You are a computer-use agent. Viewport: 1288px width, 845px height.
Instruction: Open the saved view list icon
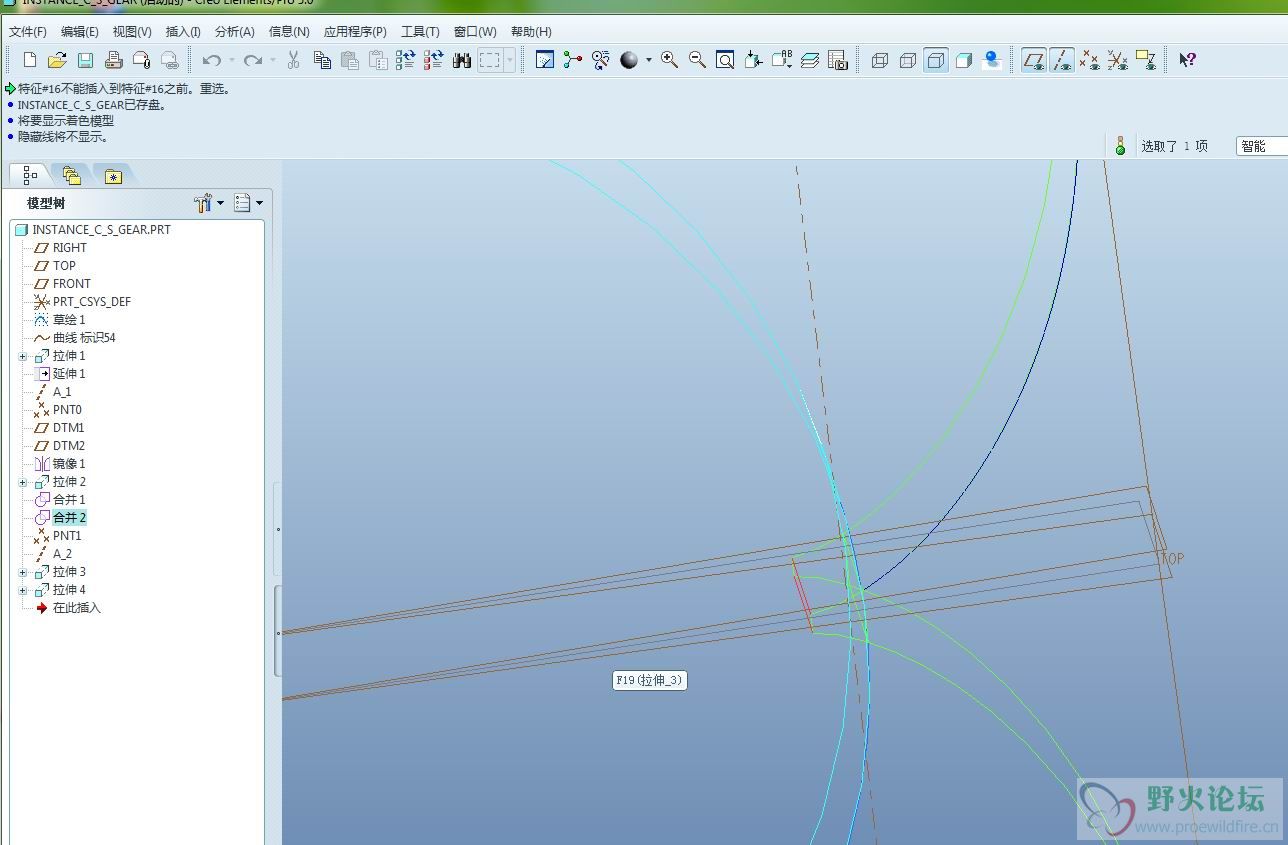(x=782, y=60)
